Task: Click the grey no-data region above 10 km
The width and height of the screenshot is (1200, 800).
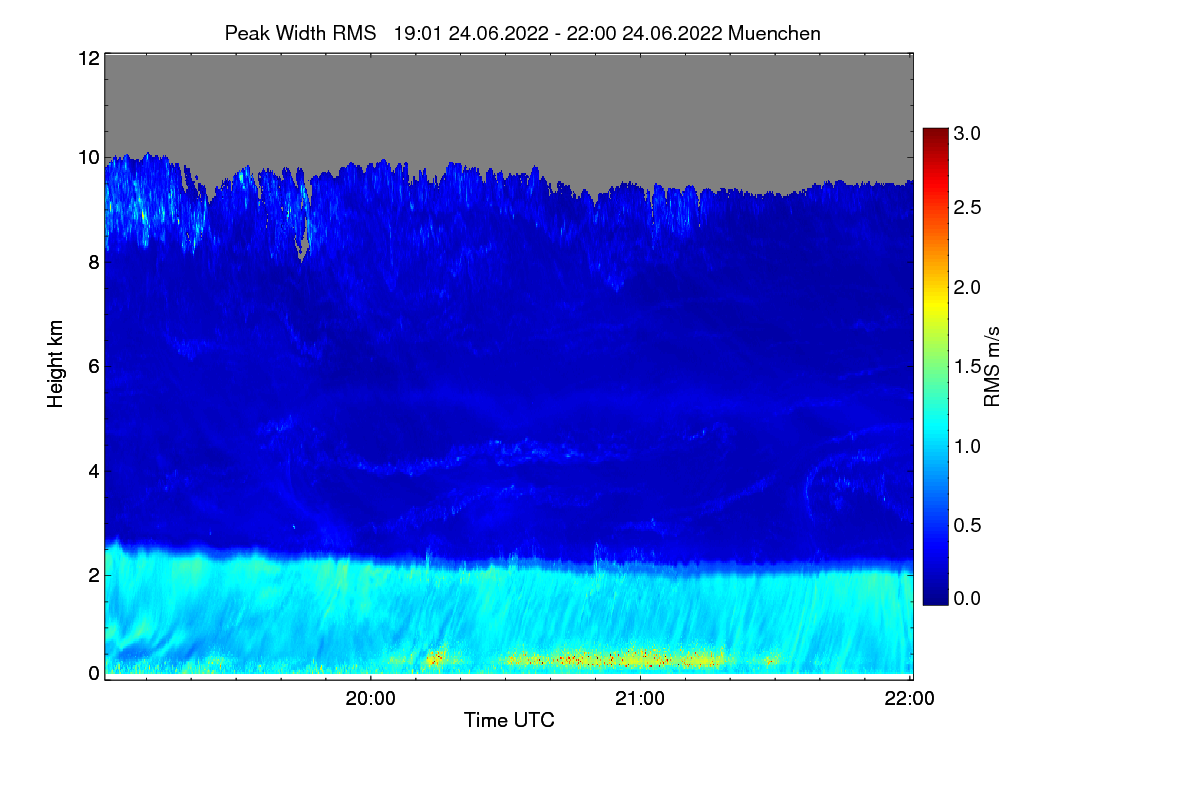Action: 508,103
